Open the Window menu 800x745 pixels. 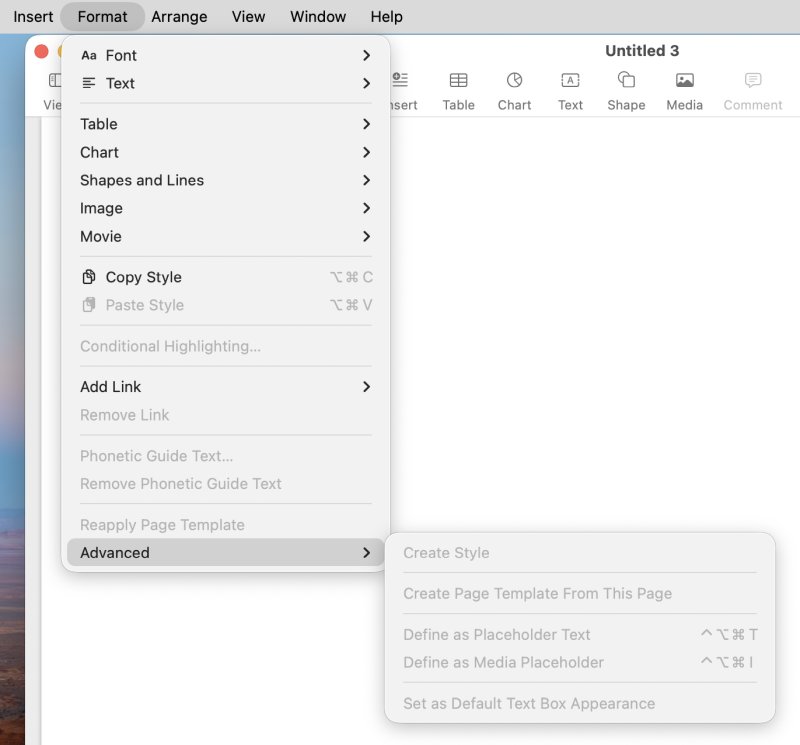pos(317,16)
